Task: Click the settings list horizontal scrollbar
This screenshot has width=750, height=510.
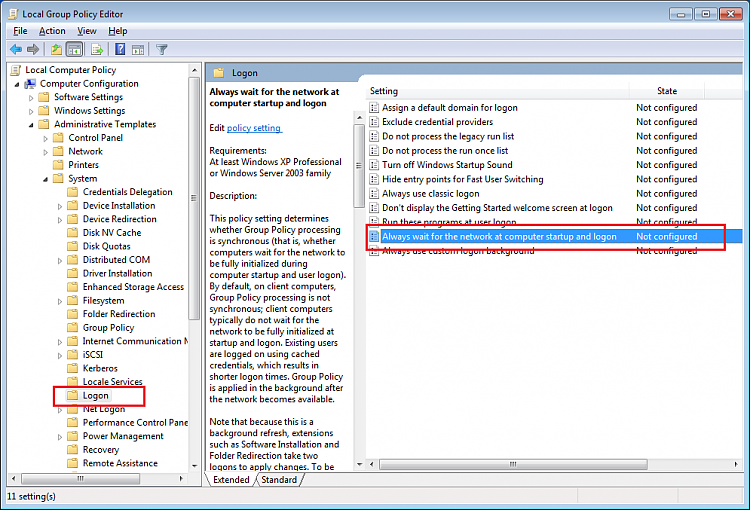Action: coord(513,464)
